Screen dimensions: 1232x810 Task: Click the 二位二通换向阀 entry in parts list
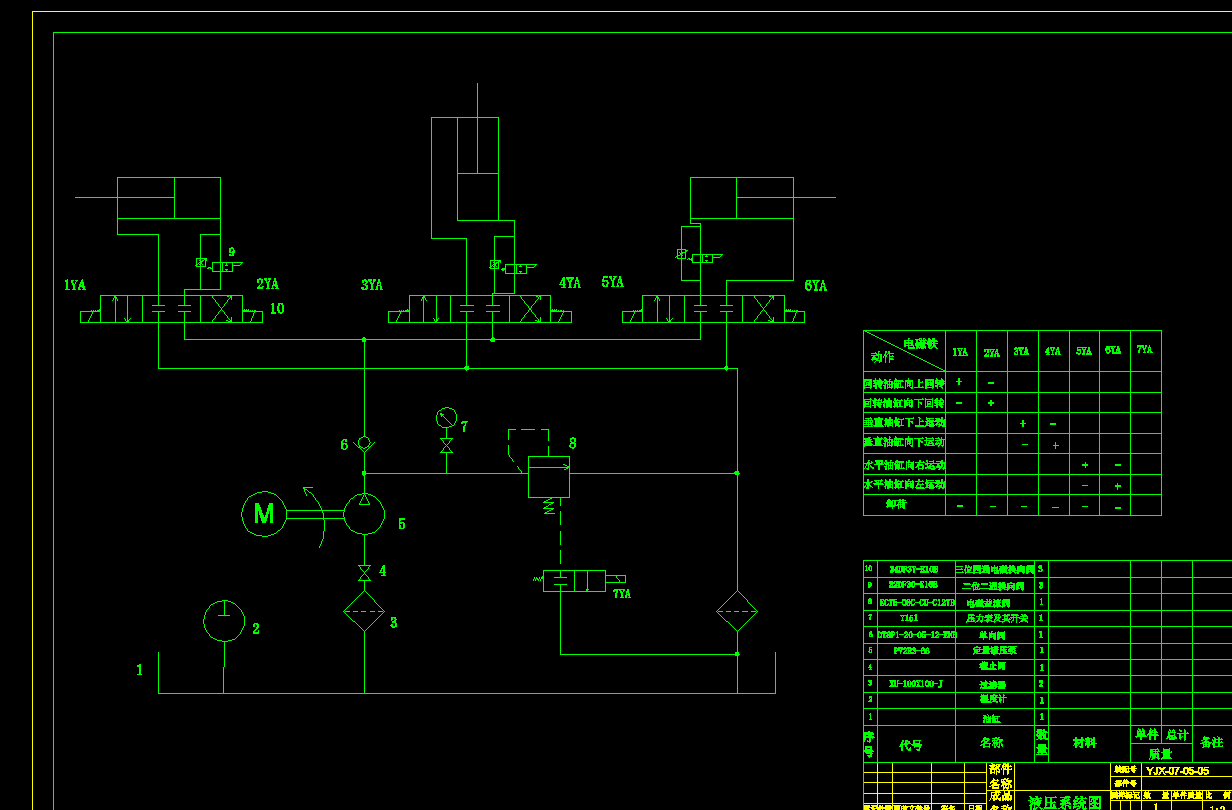coord(994,585)
